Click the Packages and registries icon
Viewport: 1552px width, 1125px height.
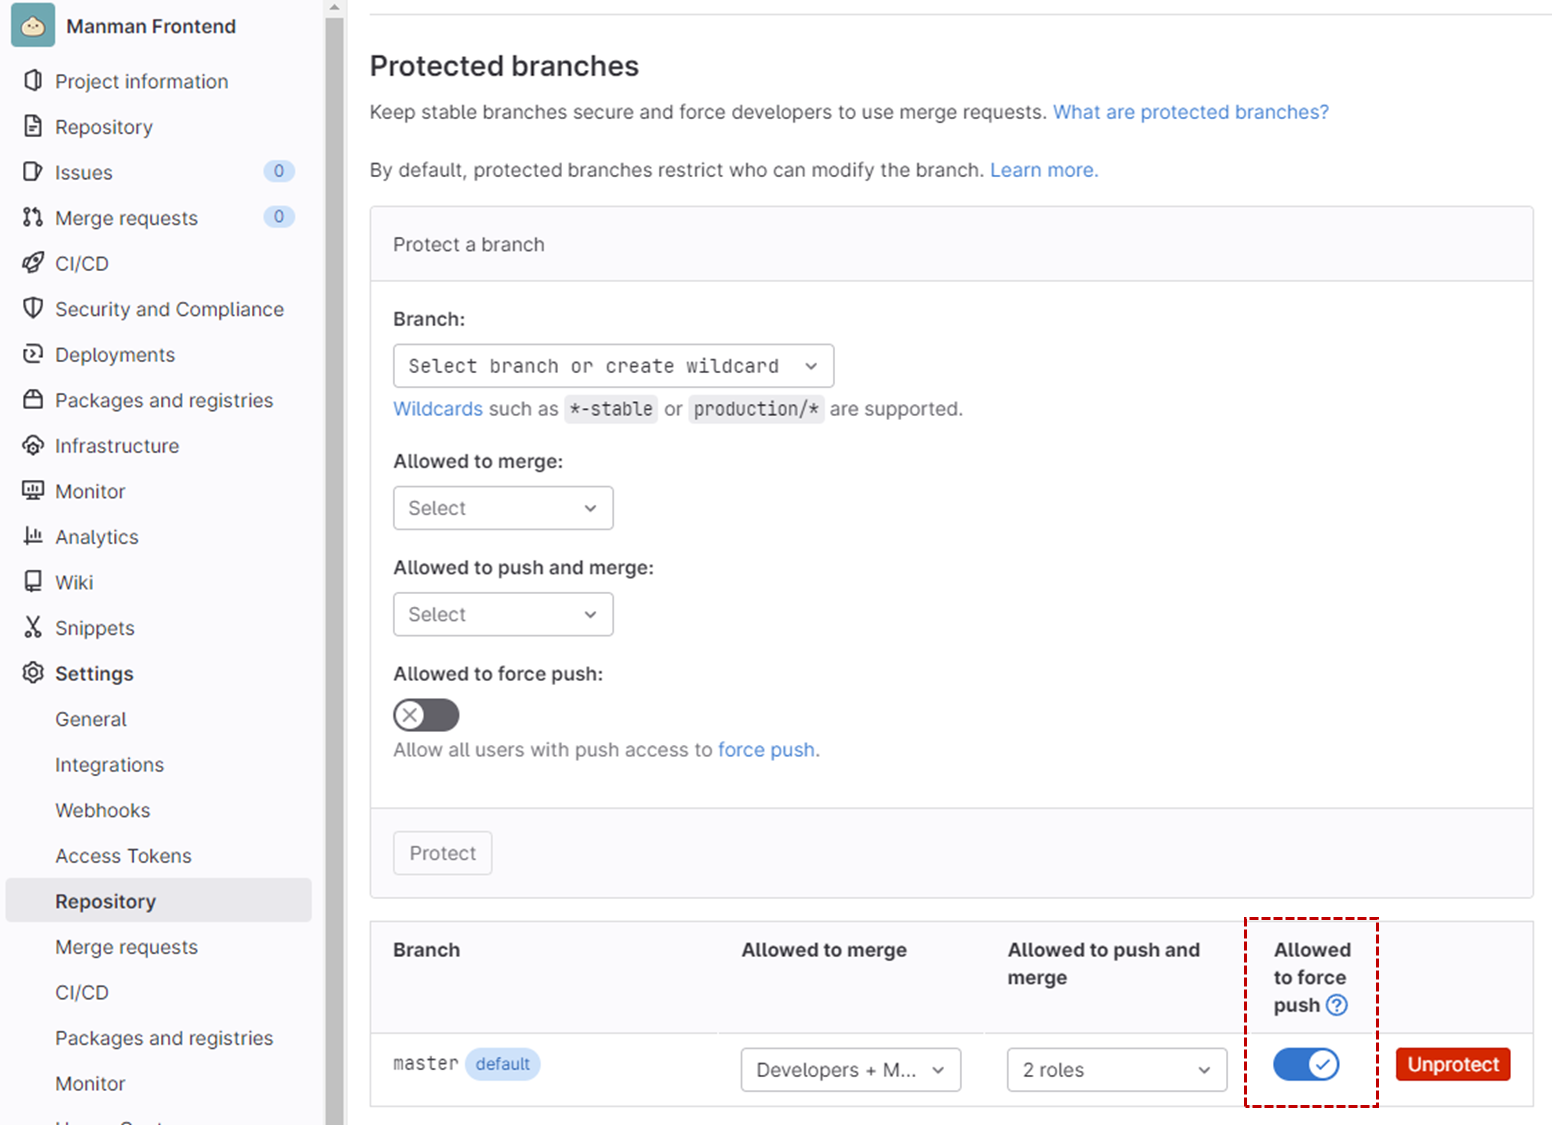pyautogui.click(x=33, y=400)
